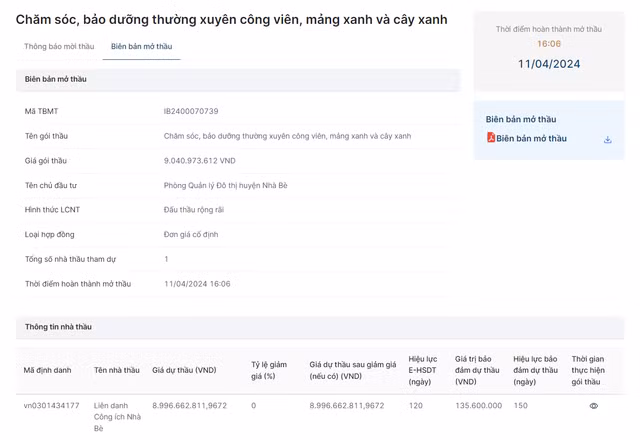Click the page title heading

[231, 19]
